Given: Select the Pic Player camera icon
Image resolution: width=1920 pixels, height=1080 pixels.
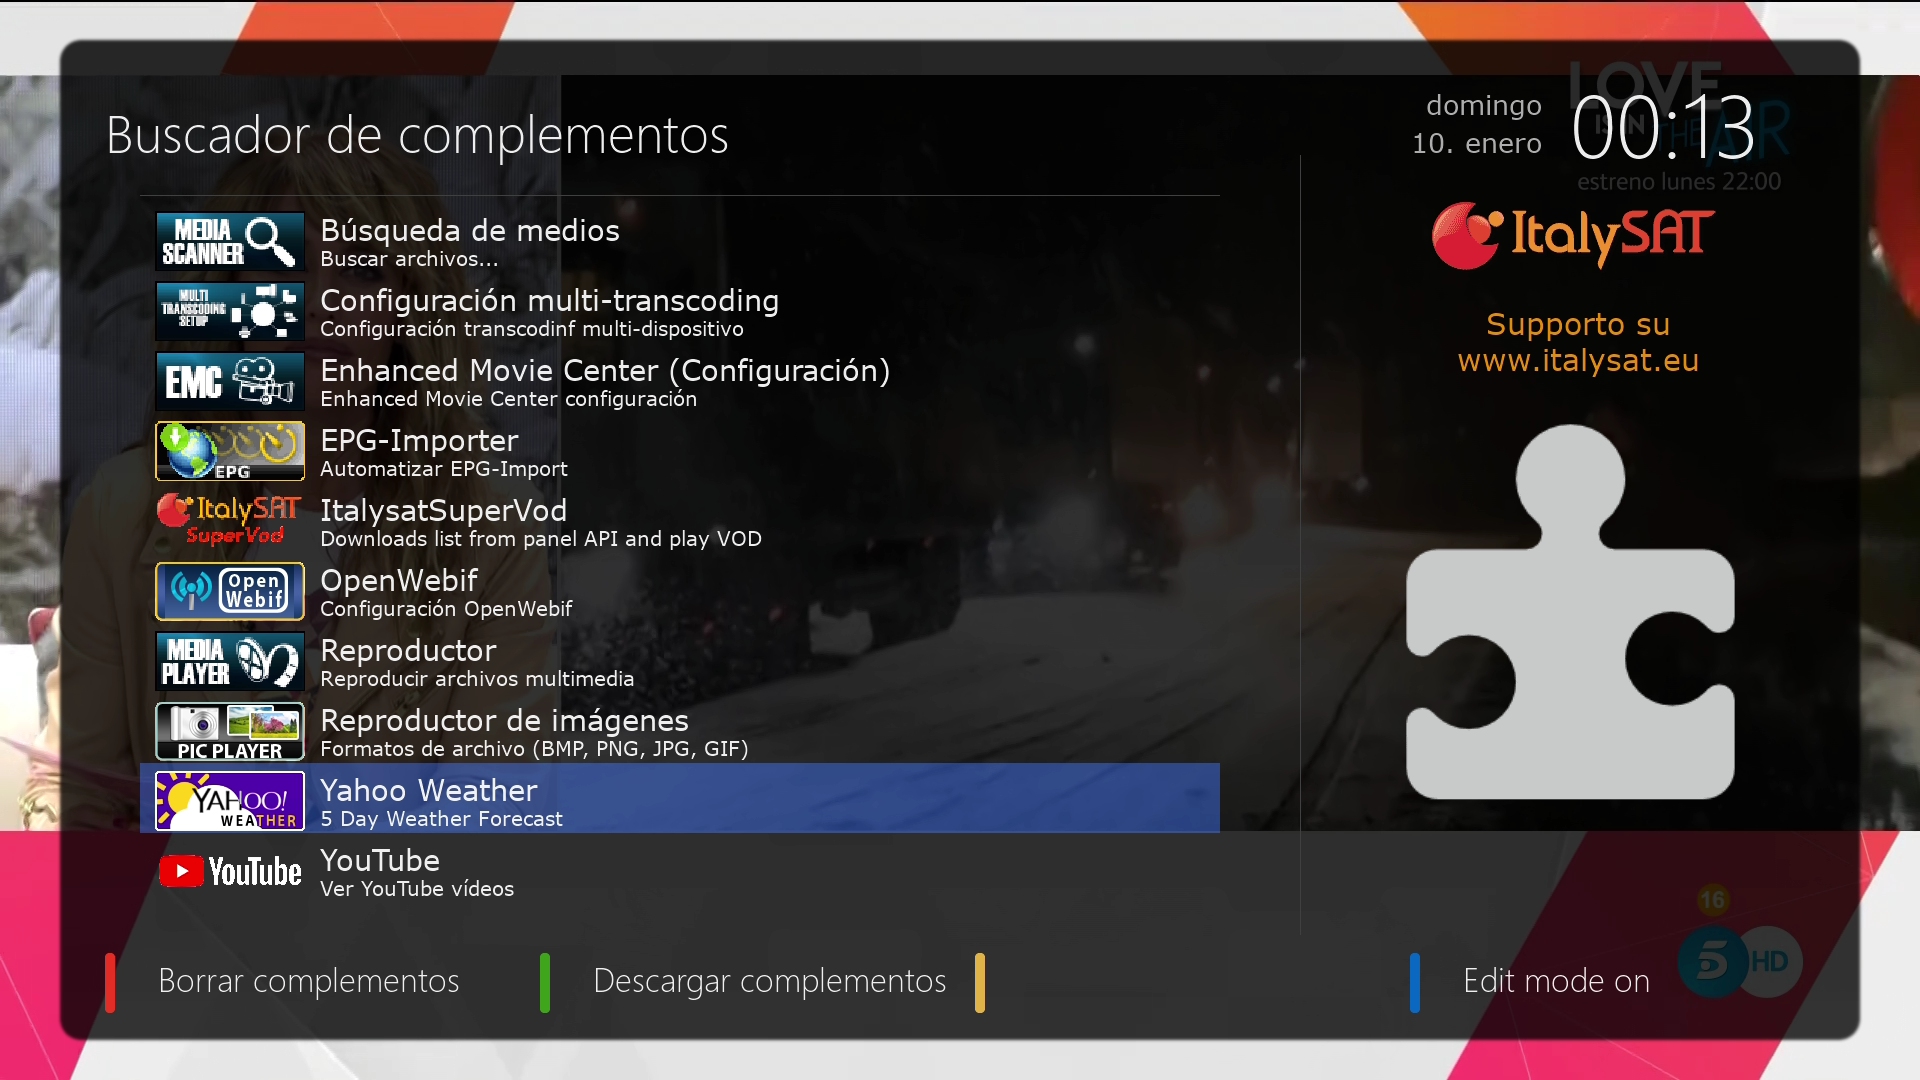Looking at the screenshot, I should coord(230,731).
